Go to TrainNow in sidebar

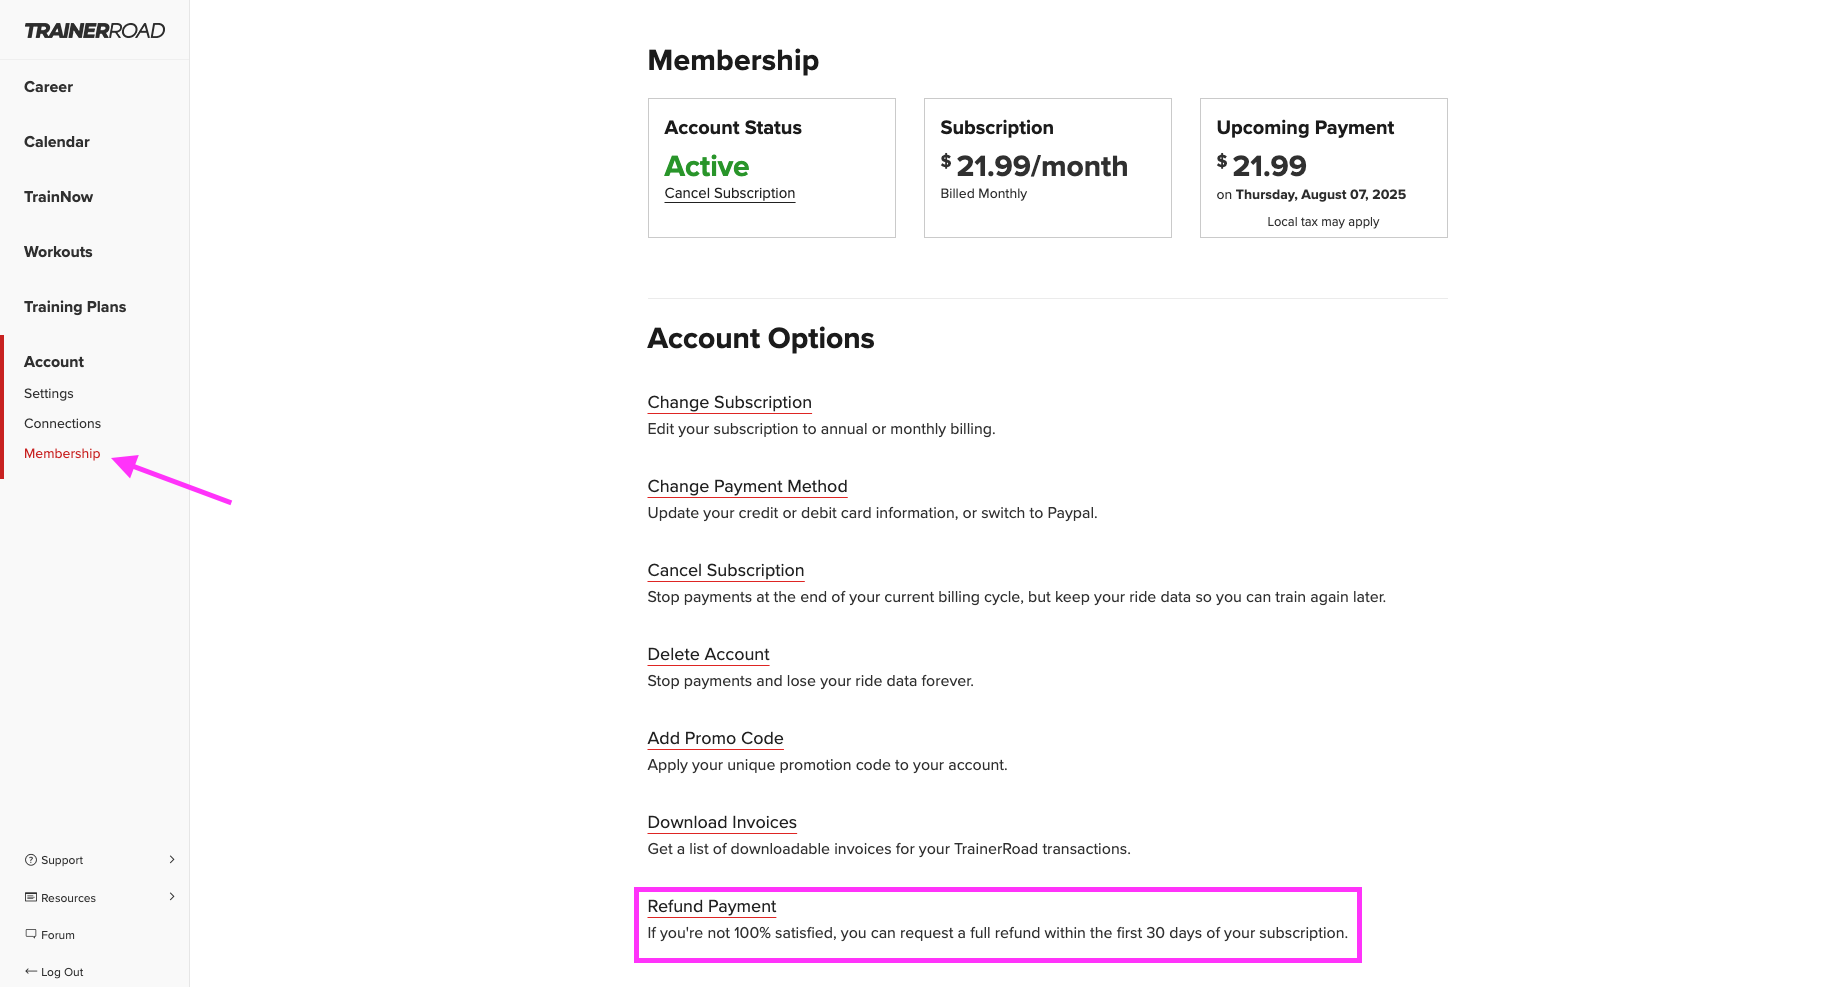[x=58, y=197]
